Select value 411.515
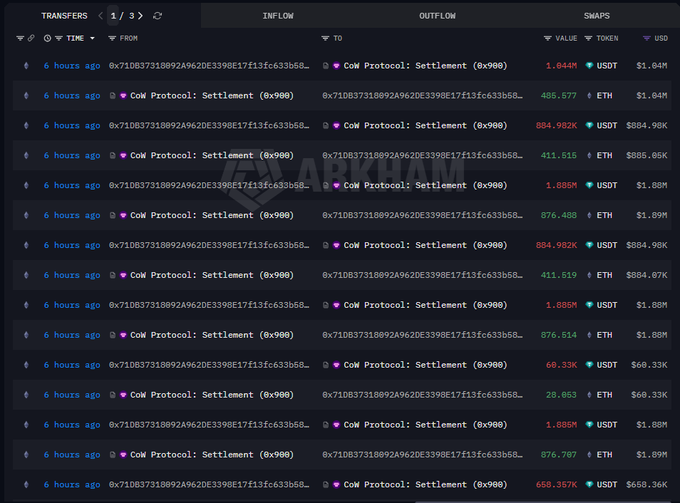This screenshot has height=503, width=680. pos(559,155)
